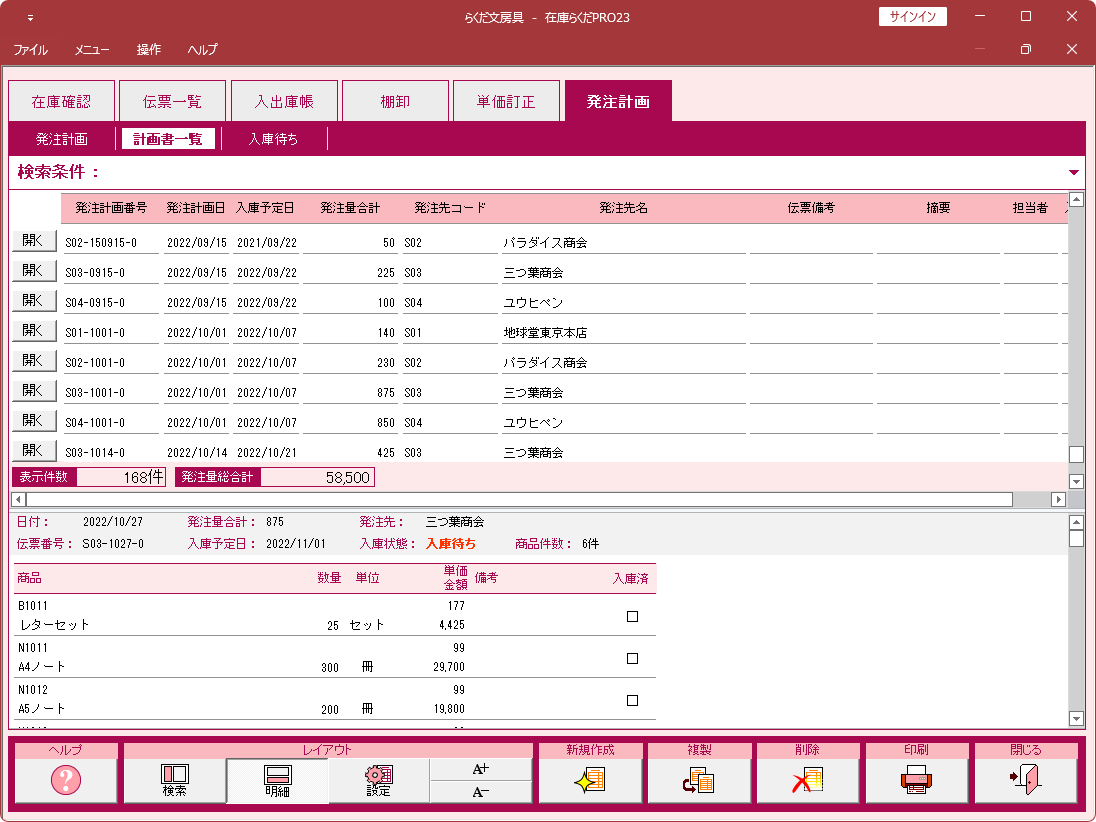Screen dimensions: 1096x822
Task: Open quick access arrow in title bar
Action: (x=30, y=17)
